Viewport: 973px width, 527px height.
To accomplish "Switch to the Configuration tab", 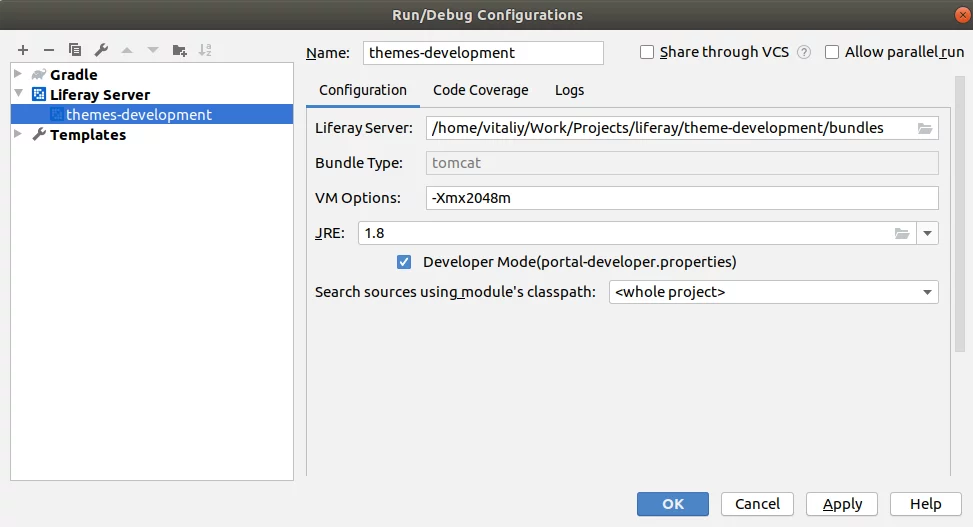I will (x=363, y=90).
